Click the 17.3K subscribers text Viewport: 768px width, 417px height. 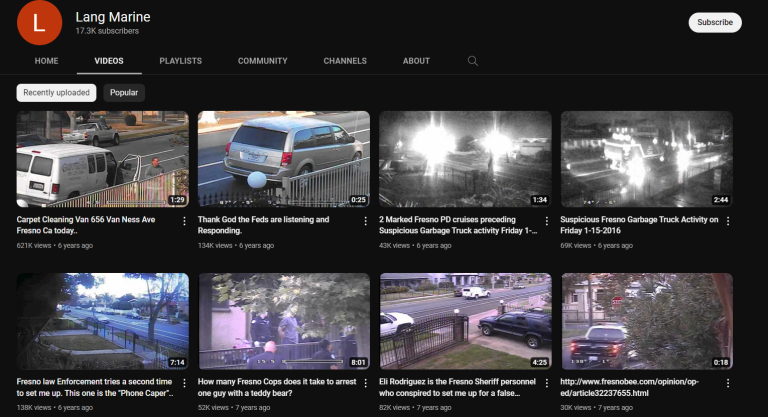coord(107,31)
